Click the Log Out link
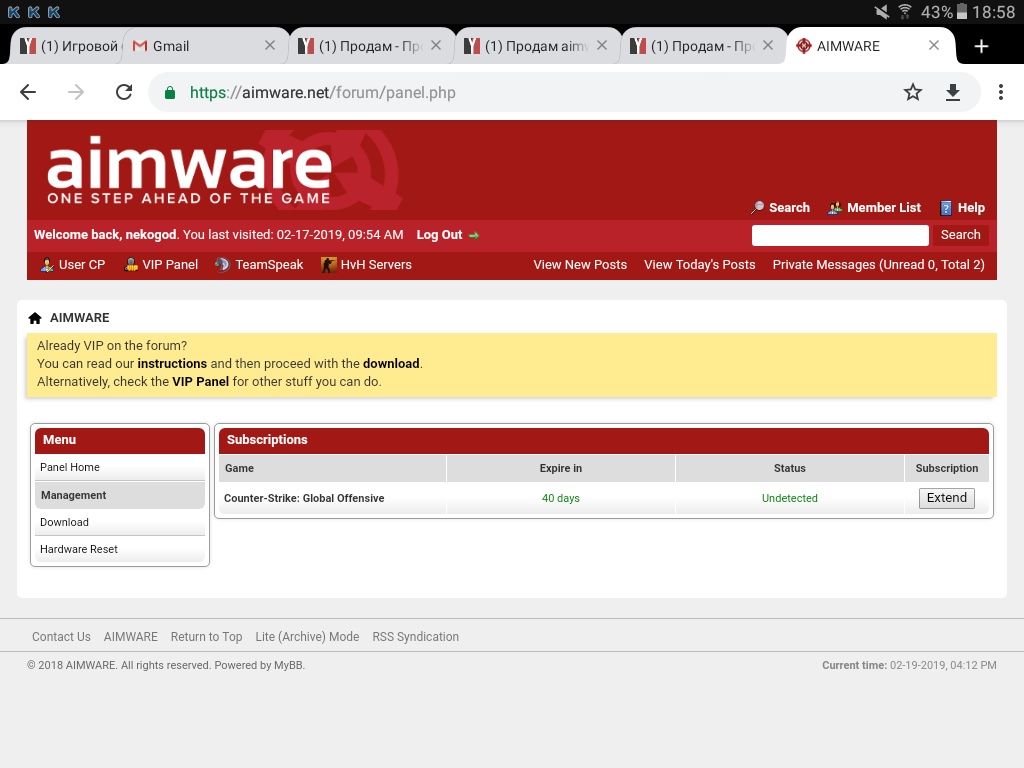This screenshot has height=768, width=1024. 440,235
